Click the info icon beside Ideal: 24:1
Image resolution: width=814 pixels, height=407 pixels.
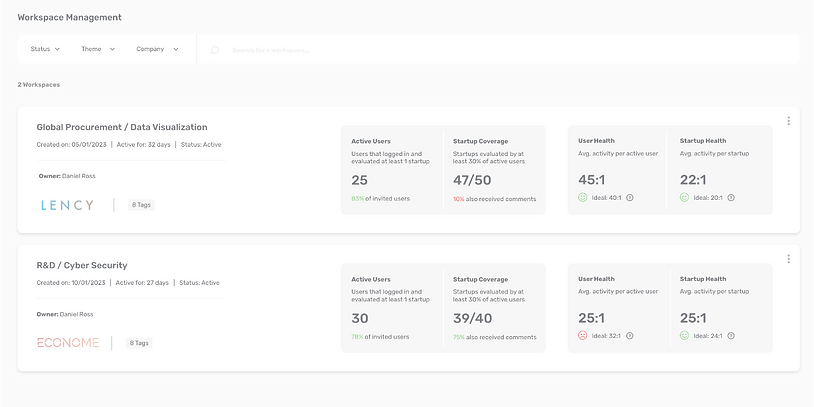point(731,336)
